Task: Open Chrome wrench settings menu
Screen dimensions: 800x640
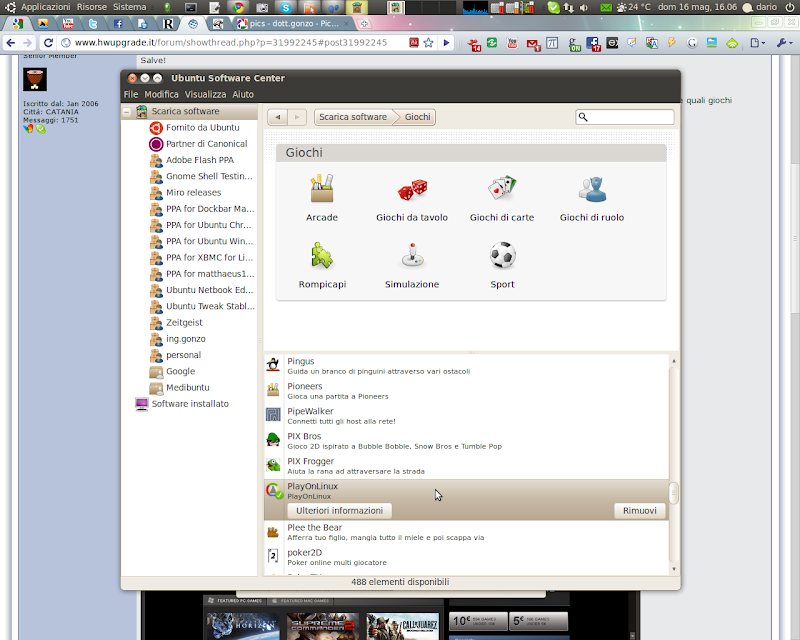Action: [x=785, y=43]
